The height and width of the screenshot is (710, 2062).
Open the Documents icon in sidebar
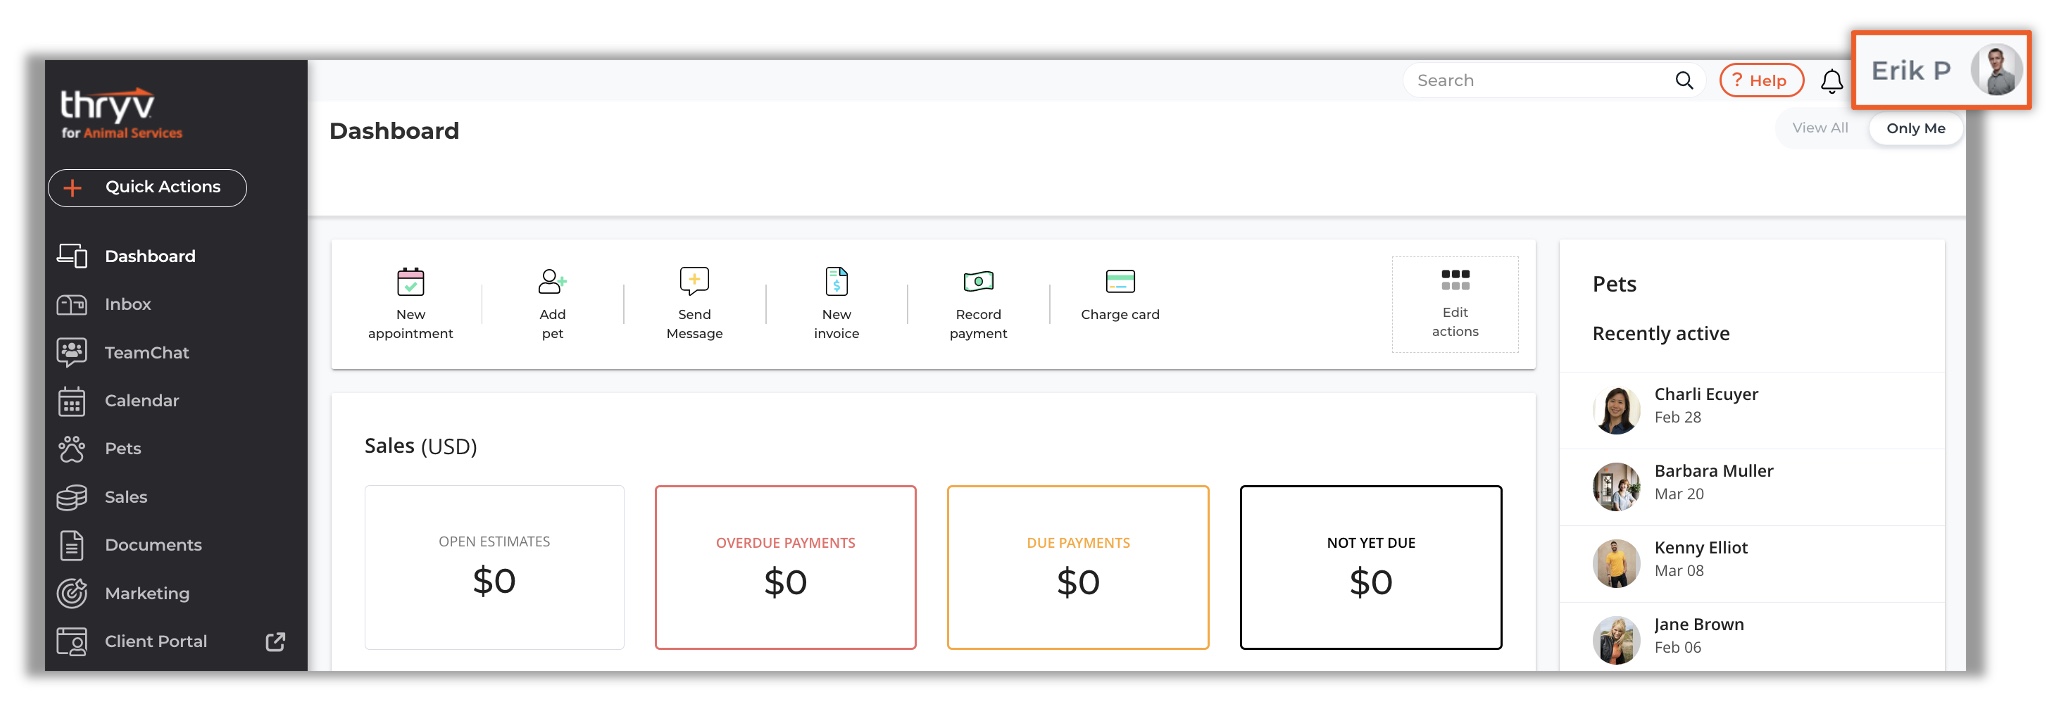coord(72,545)
